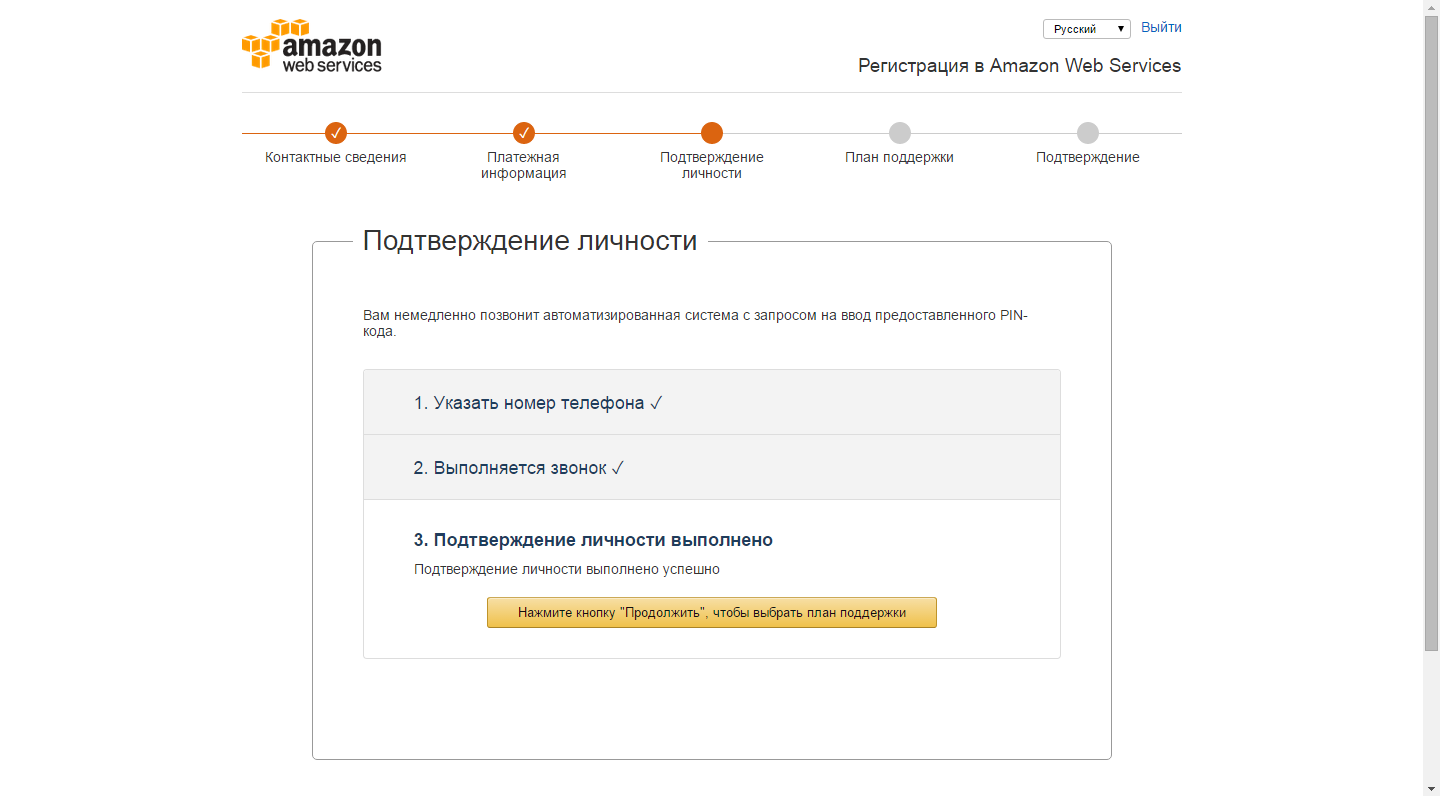Click the Подтверждение личности step label under the progress bar
This screenshot has width=1440, height=796.
coord(712,165)
